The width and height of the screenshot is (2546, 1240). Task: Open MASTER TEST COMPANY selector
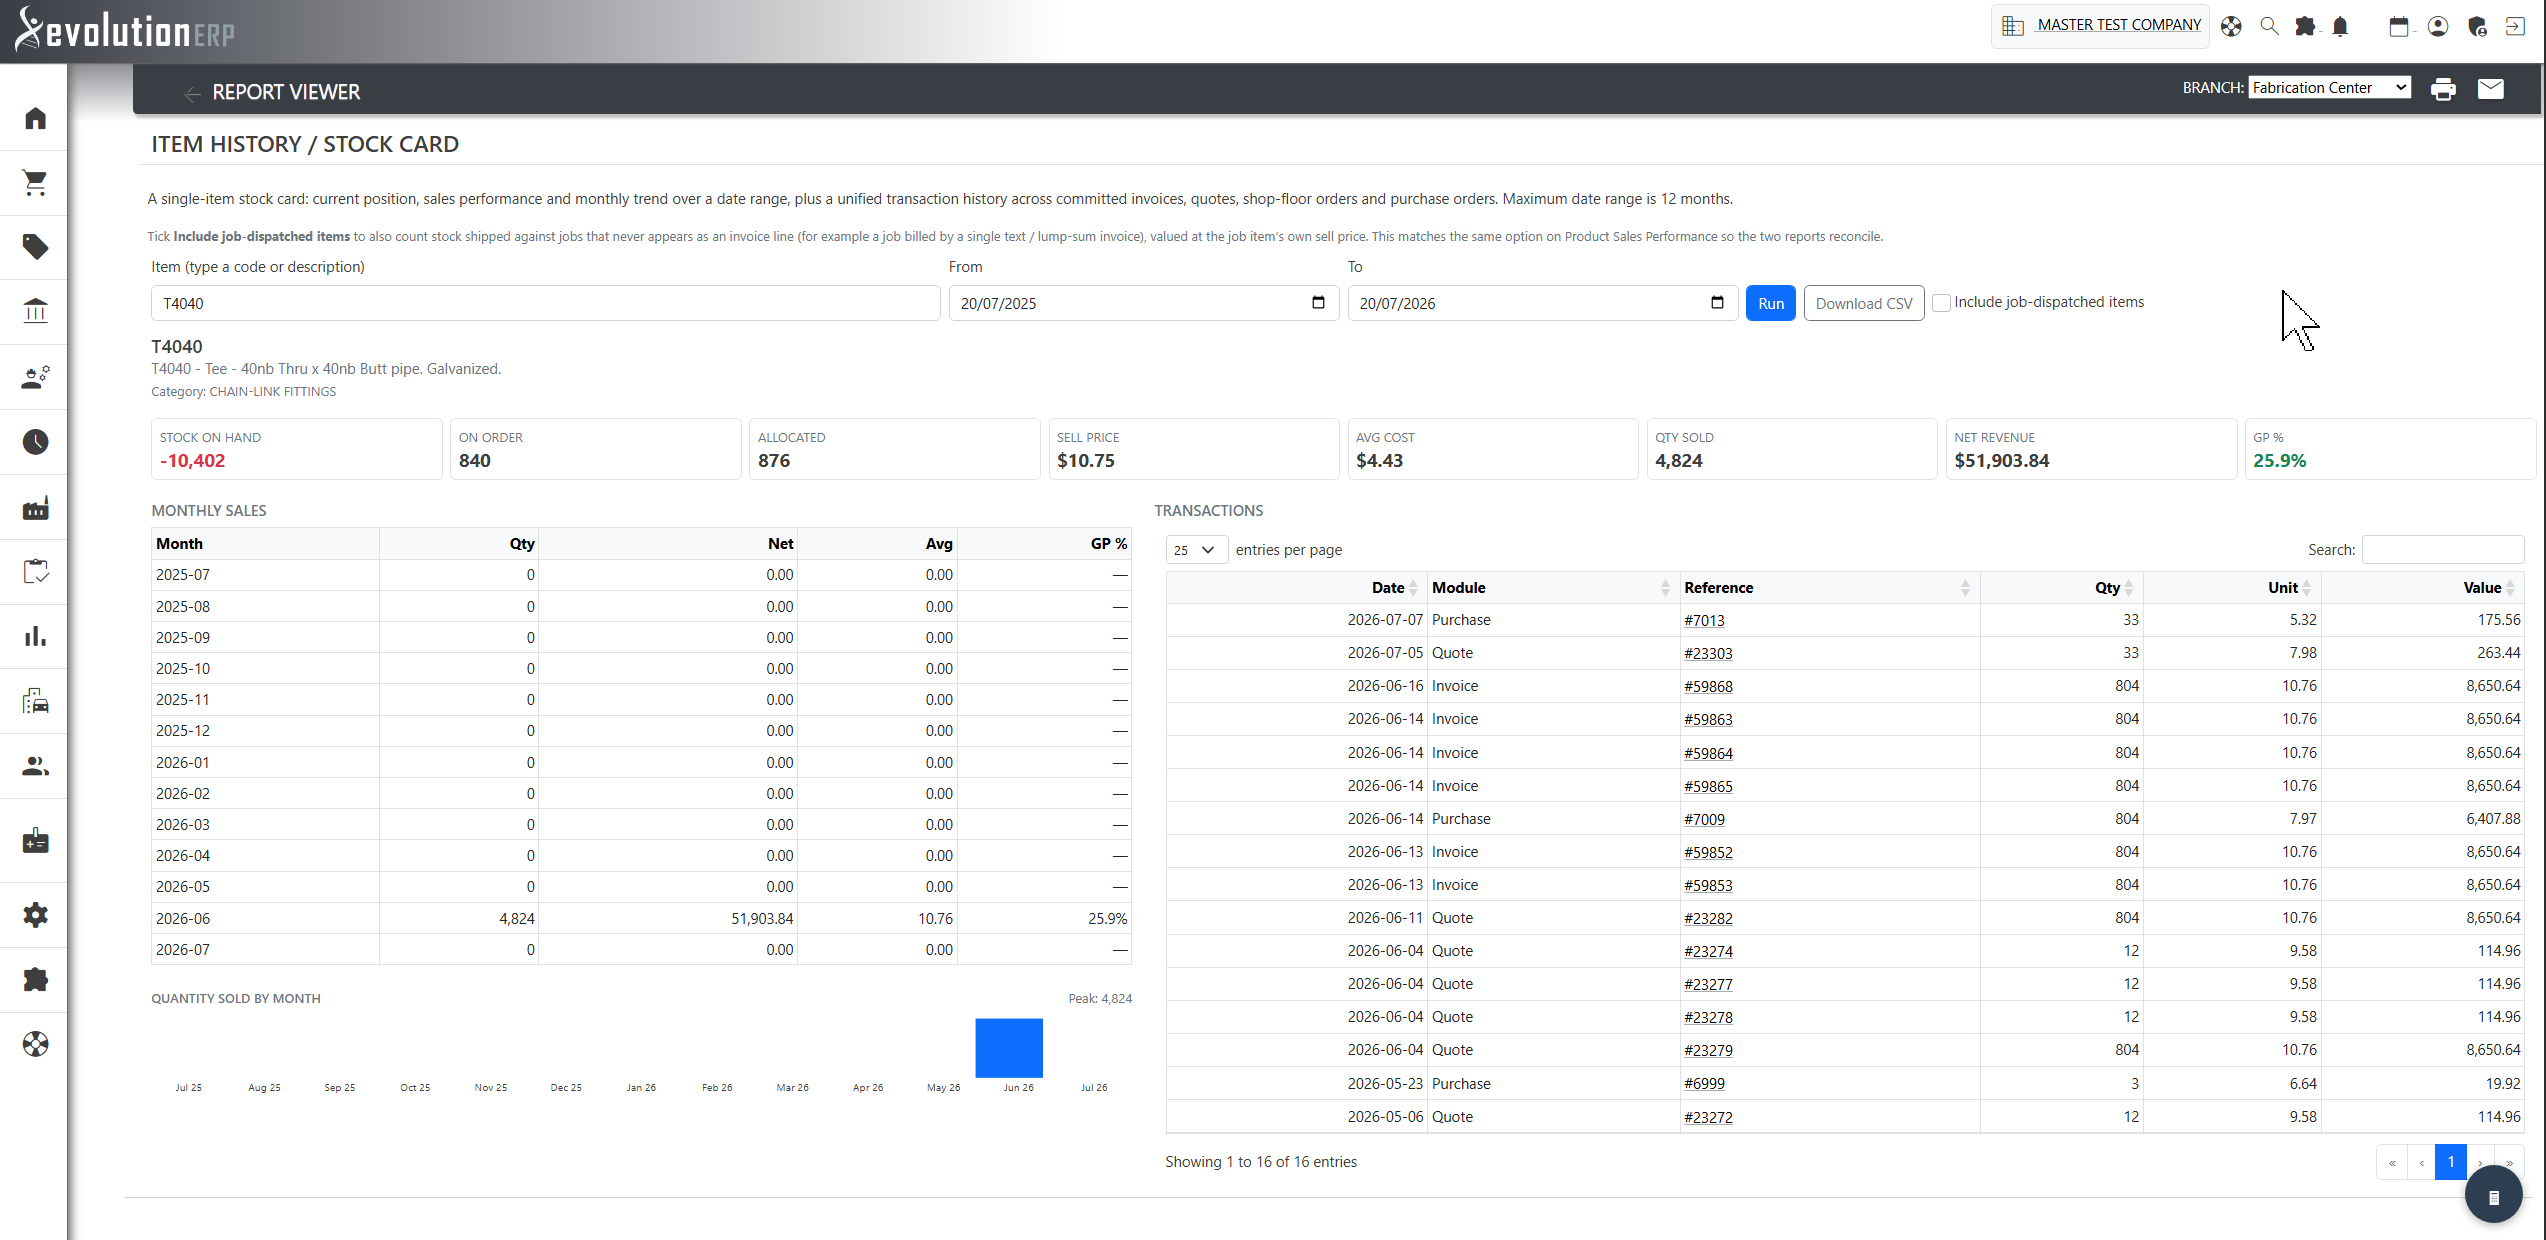click(2100, 25)
